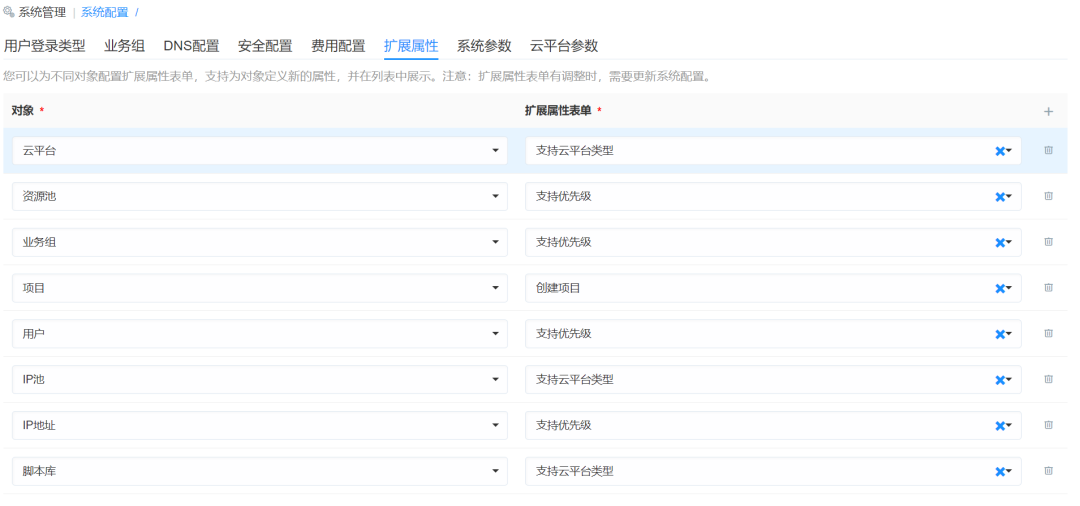Clear the 业务组 row form with X
1080x506 pixels.
click(x=999, y=242)
